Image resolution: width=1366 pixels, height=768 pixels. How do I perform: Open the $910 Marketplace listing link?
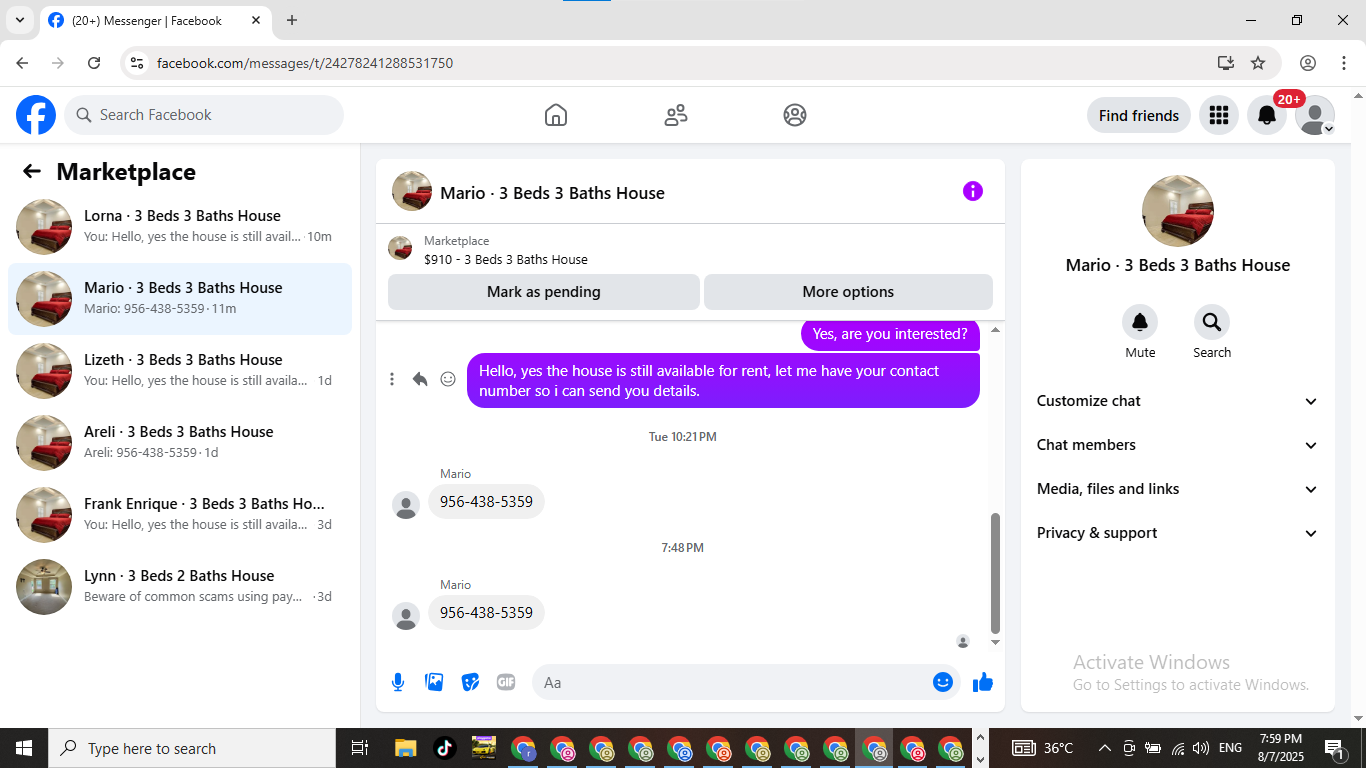(505, 259)
